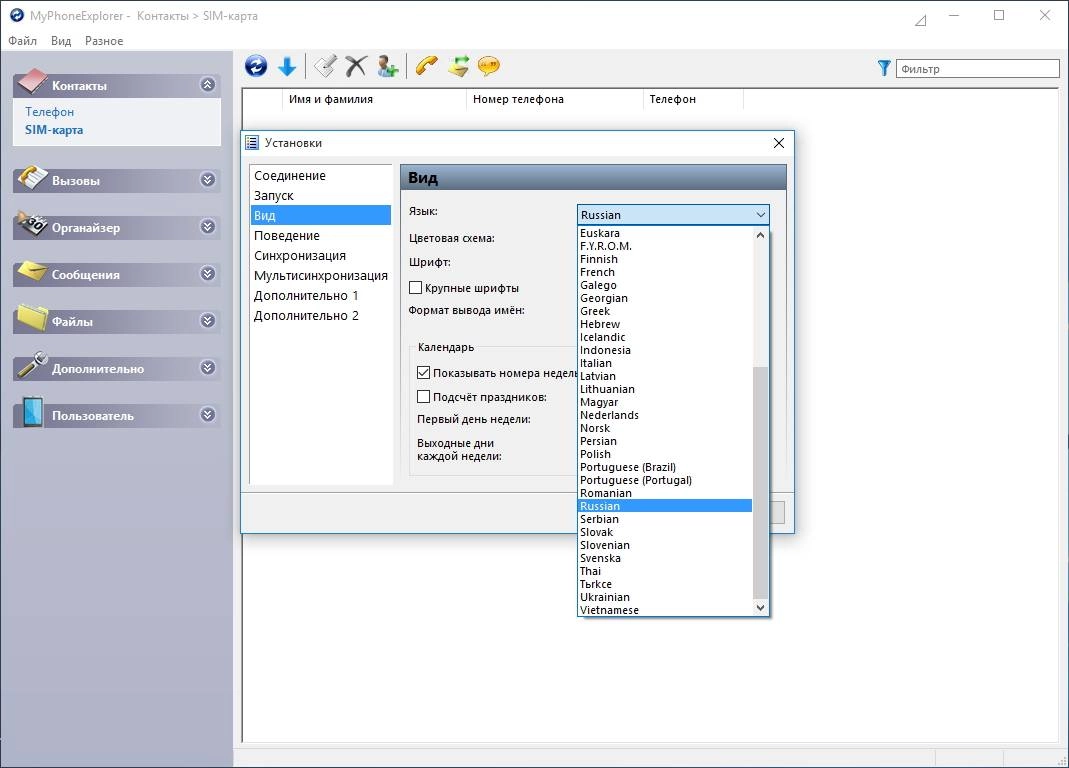Screen dimensions: 1069x768
Task: Choose Ukrainian from language list
Action: point(665,597)
